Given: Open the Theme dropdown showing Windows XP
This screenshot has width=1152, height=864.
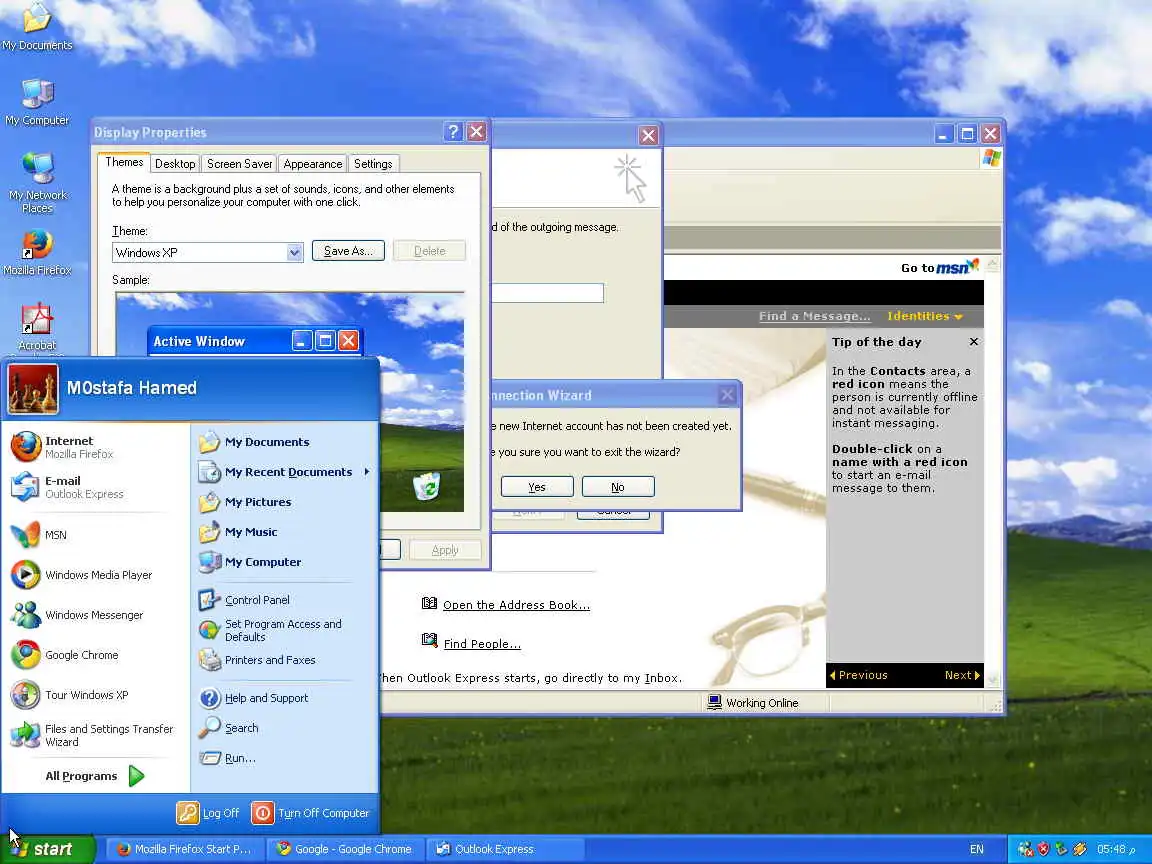Looking at the screenshot, I should pyautogui.click(x=294, y=253).
